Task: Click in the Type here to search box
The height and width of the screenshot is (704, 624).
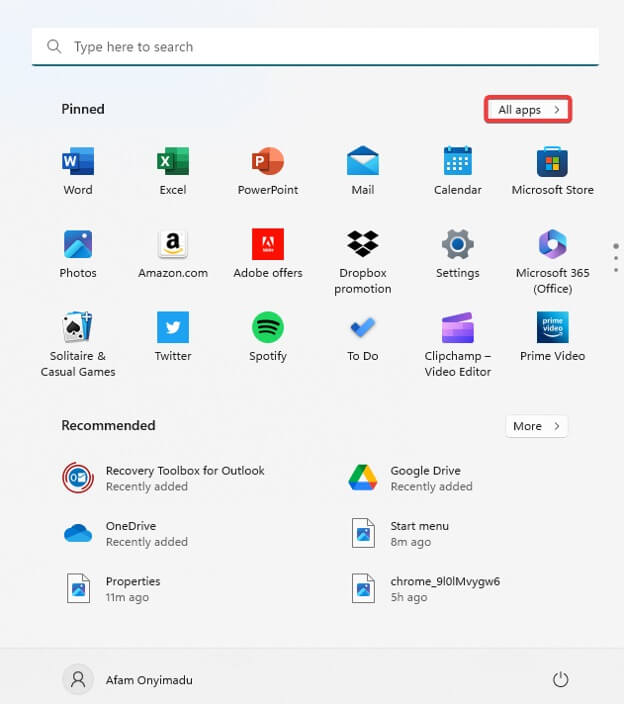Action: [315, 47]
